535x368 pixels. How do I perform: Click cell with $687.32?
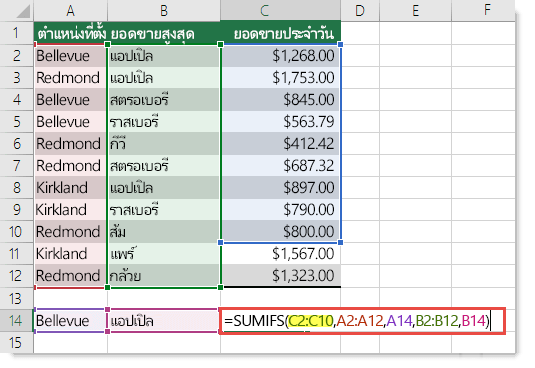coord(280,166)
